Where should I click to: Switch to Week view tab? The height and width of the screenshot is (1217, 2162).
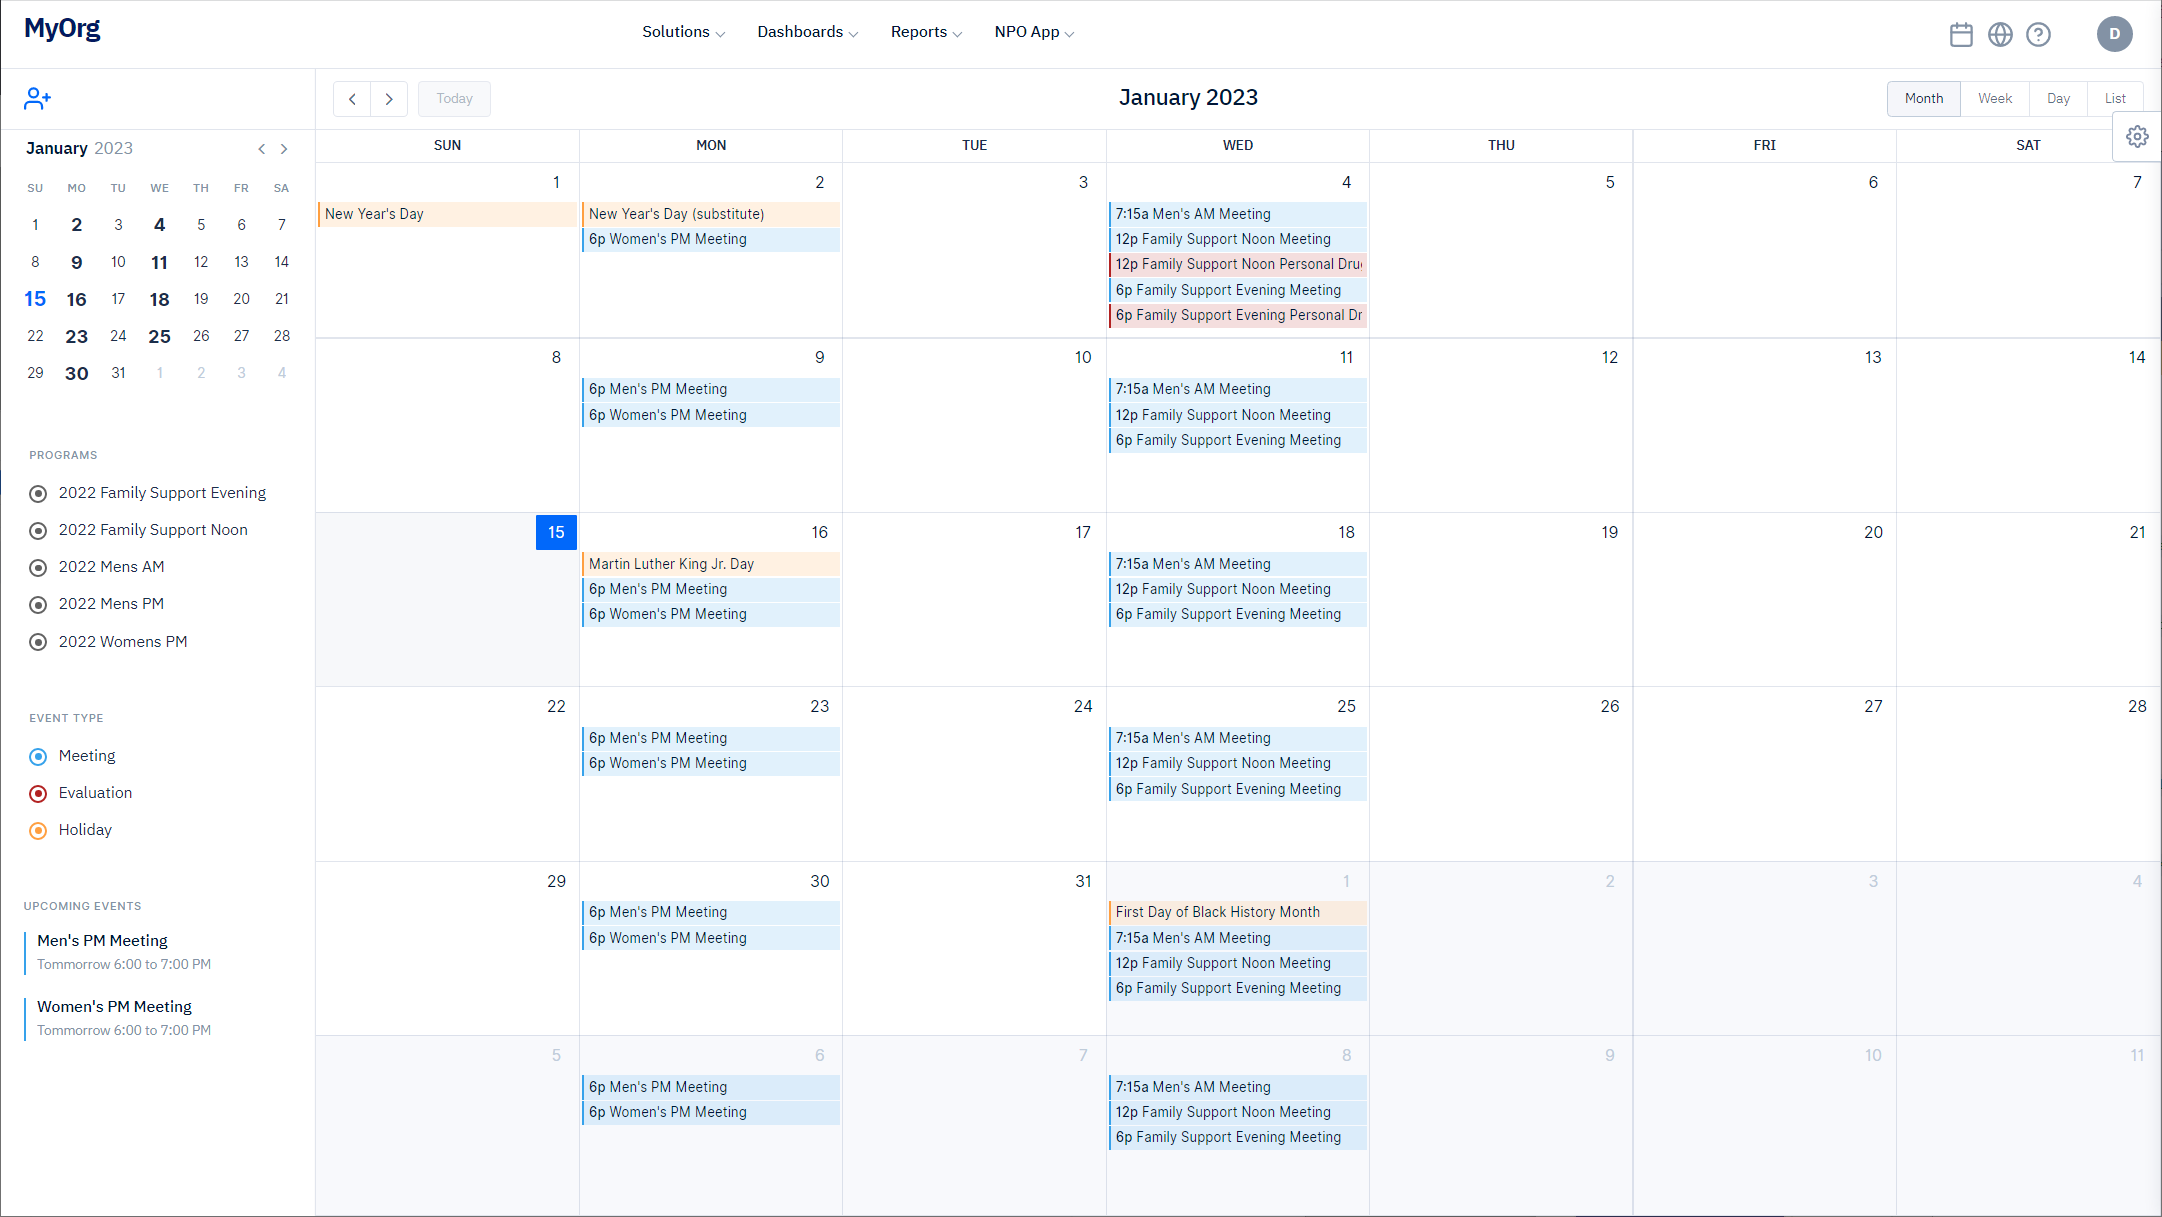tap(1994, 98)
